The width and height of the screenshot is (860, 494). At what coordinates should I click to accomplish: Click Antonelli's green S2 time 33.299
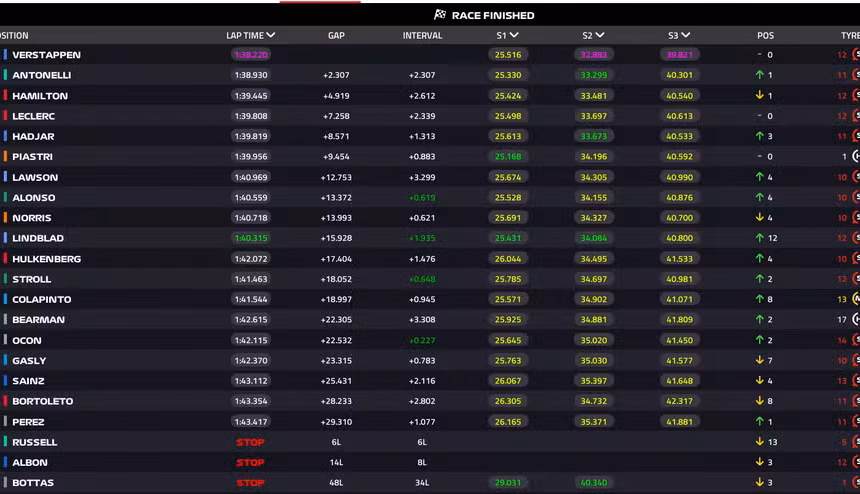(x=594, y=75)
